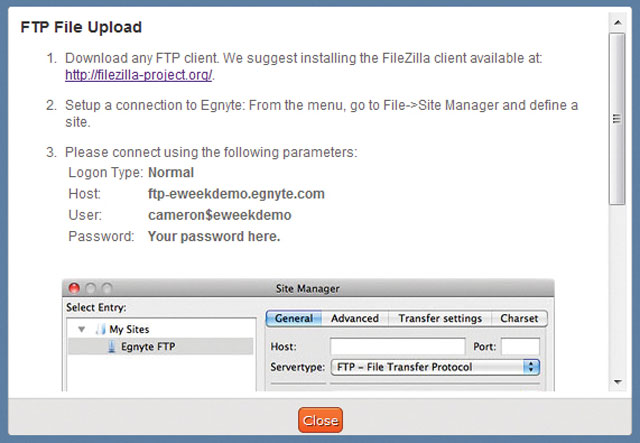Switch to the Advanced tab
640x443 pixels.
coord(355,318)
